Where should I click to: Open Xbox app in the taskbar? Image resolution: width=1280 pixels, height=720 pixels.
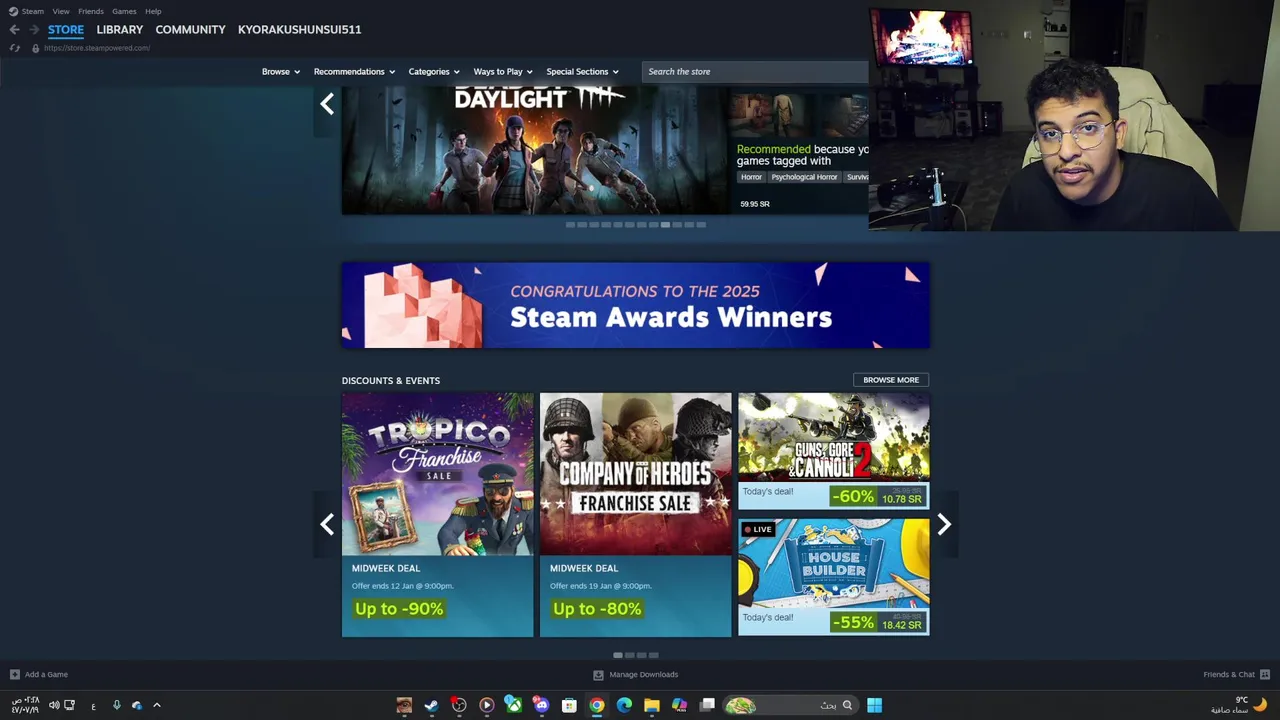point(513,705)
